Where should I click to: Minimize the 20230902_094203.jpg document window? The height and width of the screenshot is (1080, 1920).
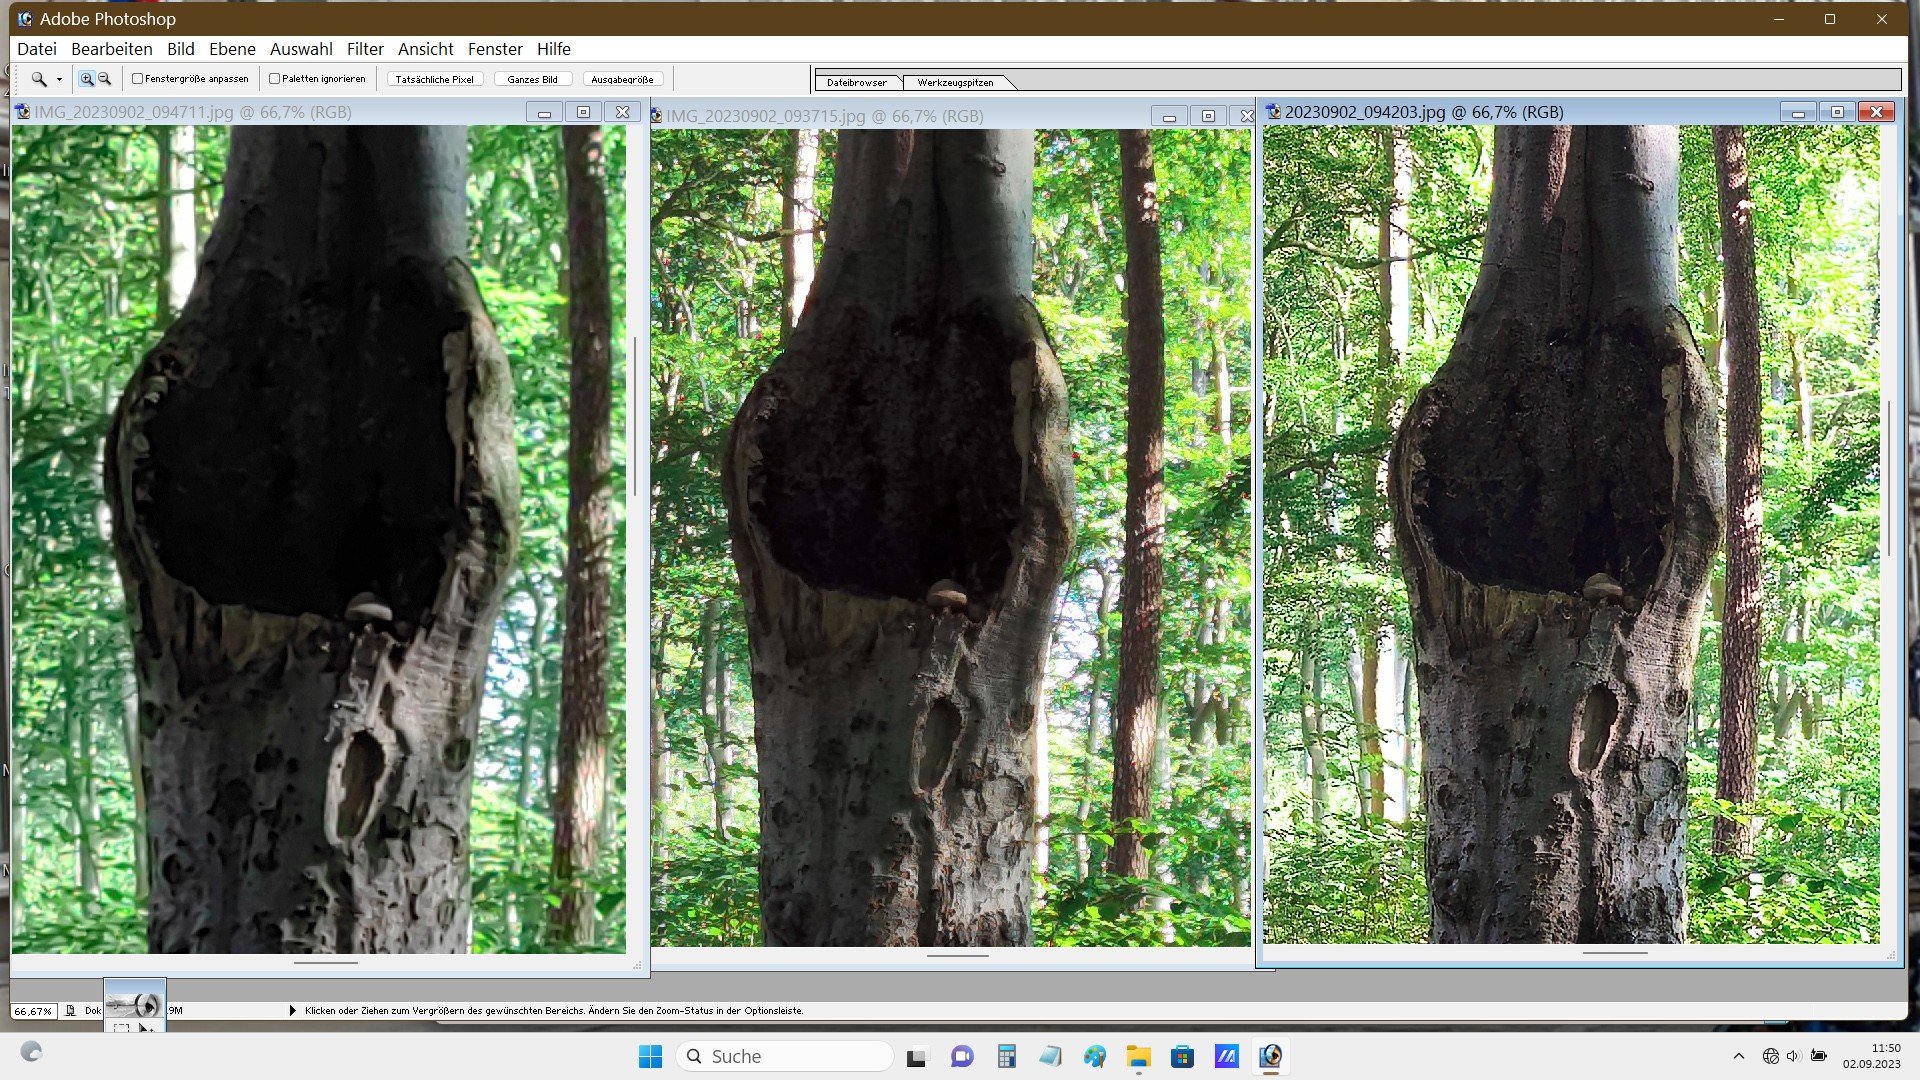point(1798,113)
